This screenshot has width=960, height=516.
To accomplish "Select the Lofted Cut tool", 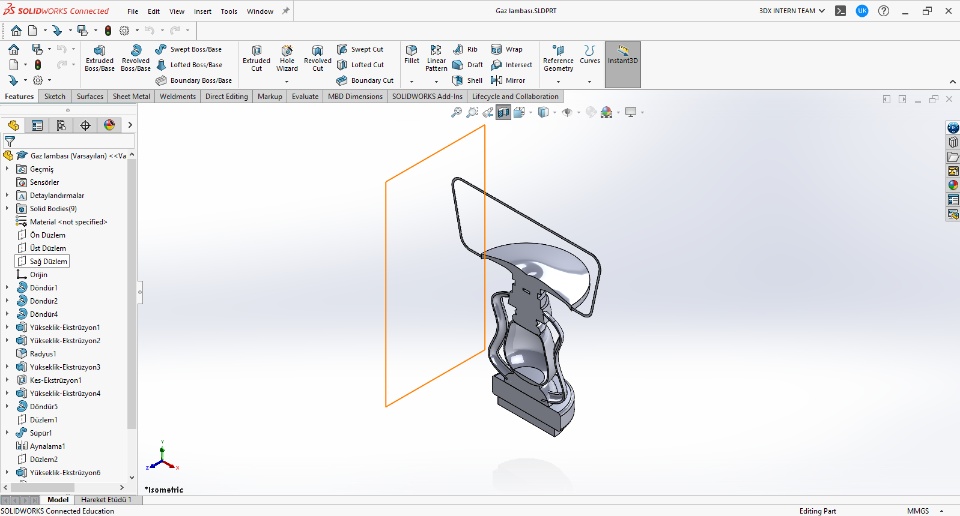I will (360, 65).
